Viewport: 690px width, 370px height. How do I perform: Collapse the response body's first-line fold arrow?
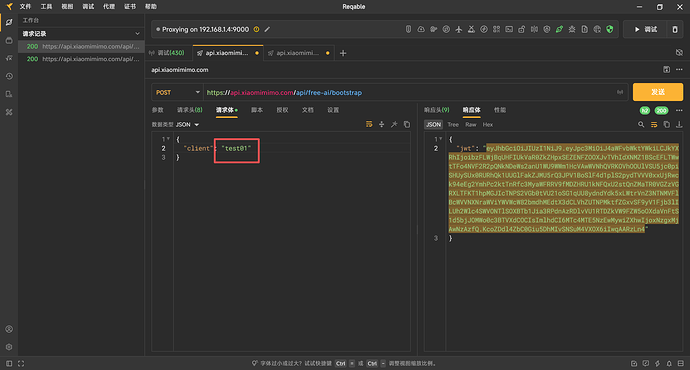click(440, 139)
